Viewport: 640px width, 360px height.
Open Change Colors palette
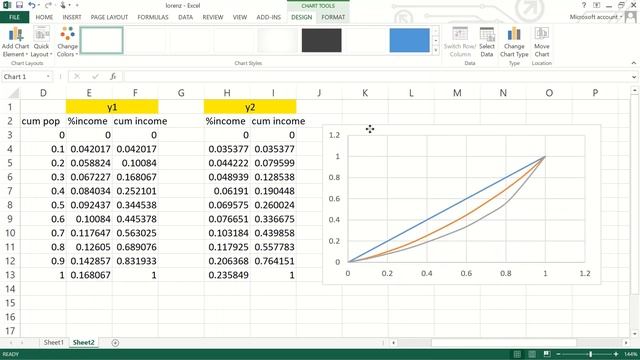click(67, 42)
